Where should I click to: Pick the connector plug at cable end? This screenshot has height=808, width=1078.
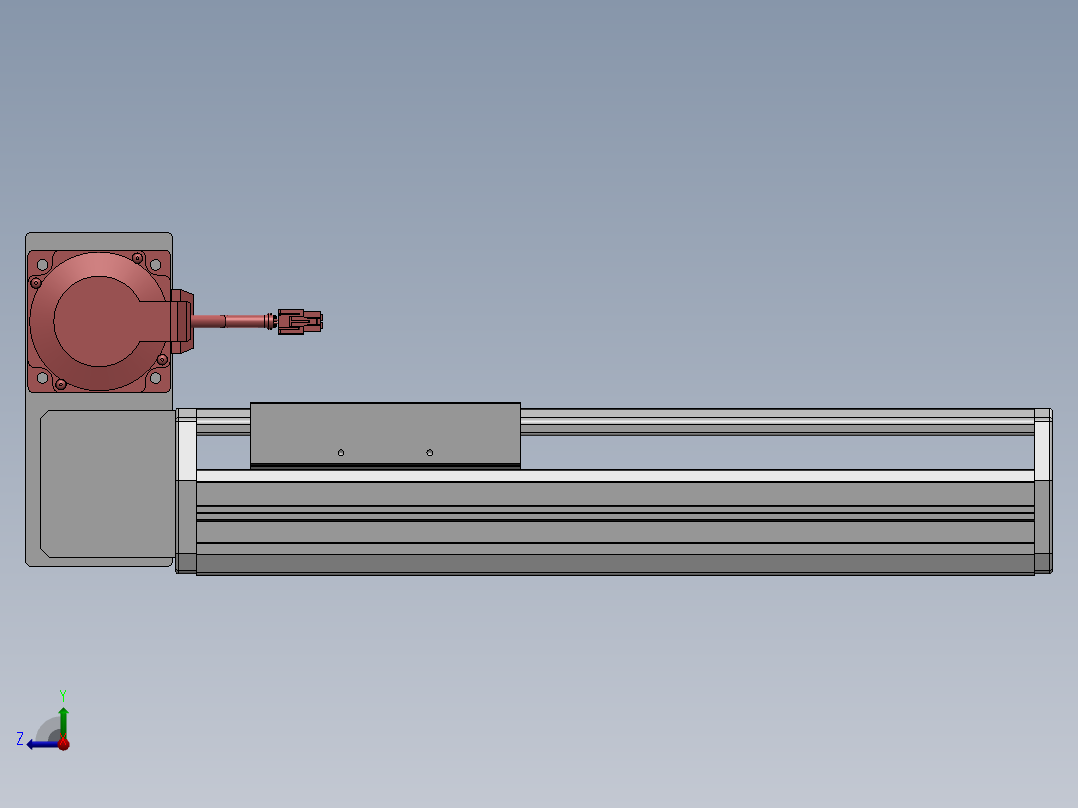tap(300, 321)
